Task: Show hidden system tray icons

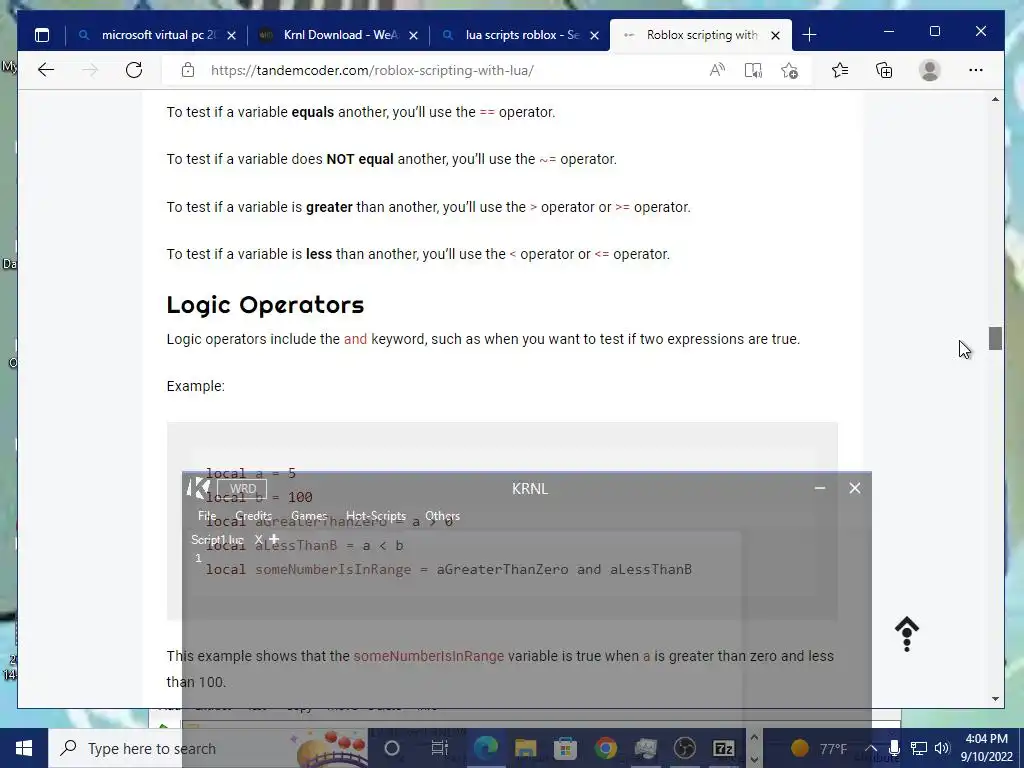Action: 871,748
